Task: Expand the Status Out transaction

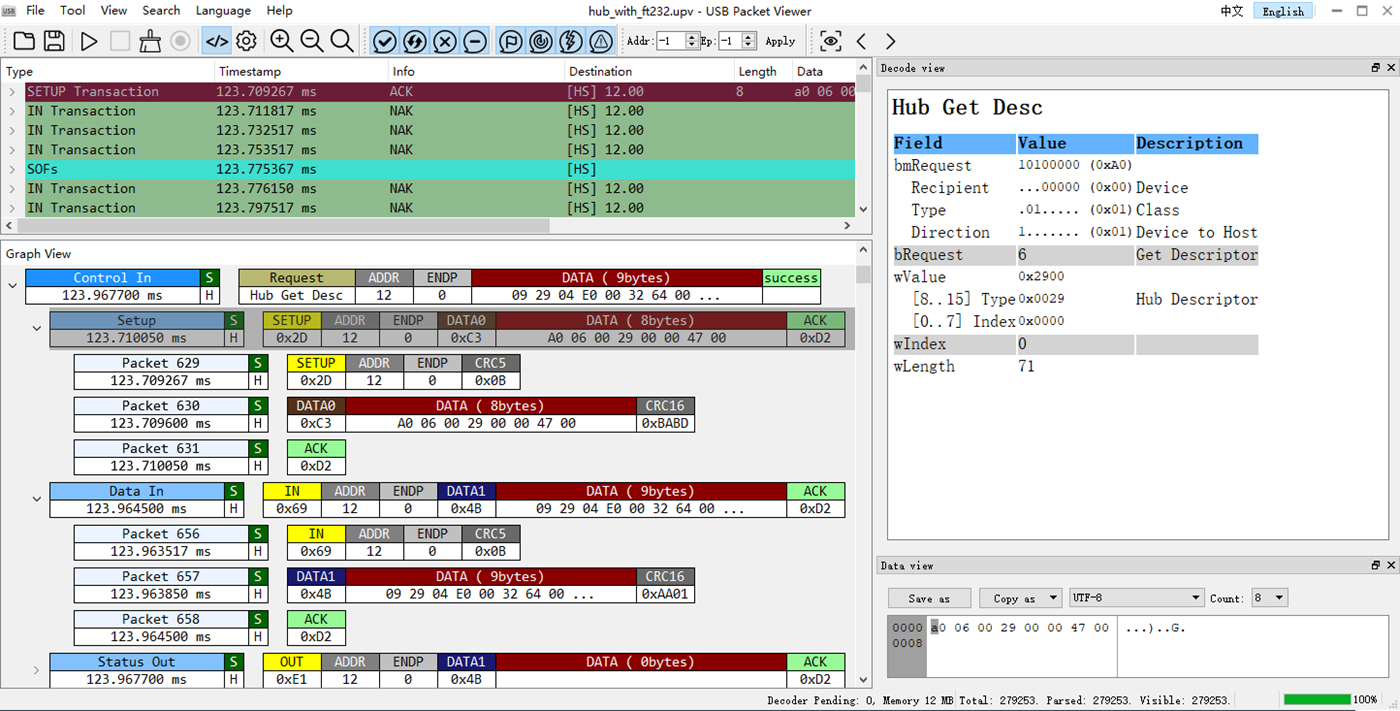Action: 36,670
